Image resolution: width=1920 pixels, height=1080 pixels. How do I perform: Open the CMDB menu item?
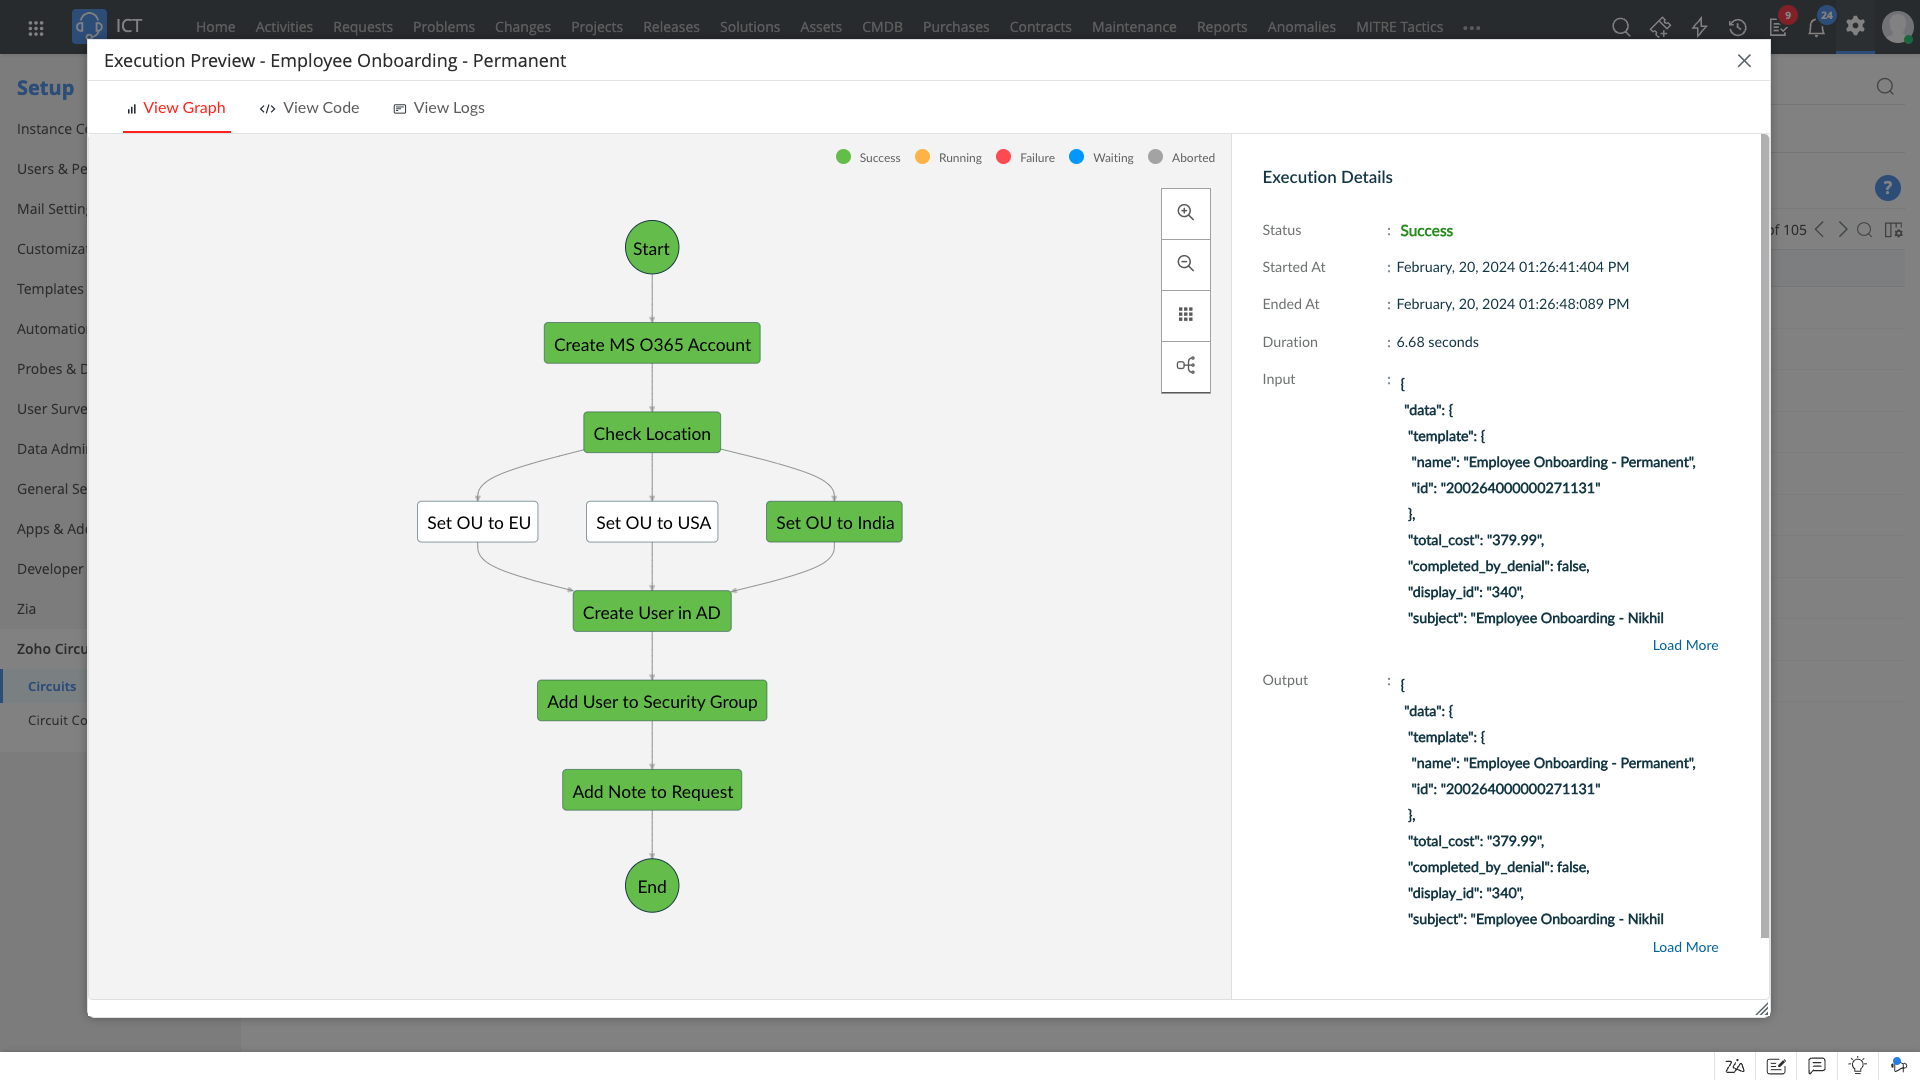pos(881,27)
